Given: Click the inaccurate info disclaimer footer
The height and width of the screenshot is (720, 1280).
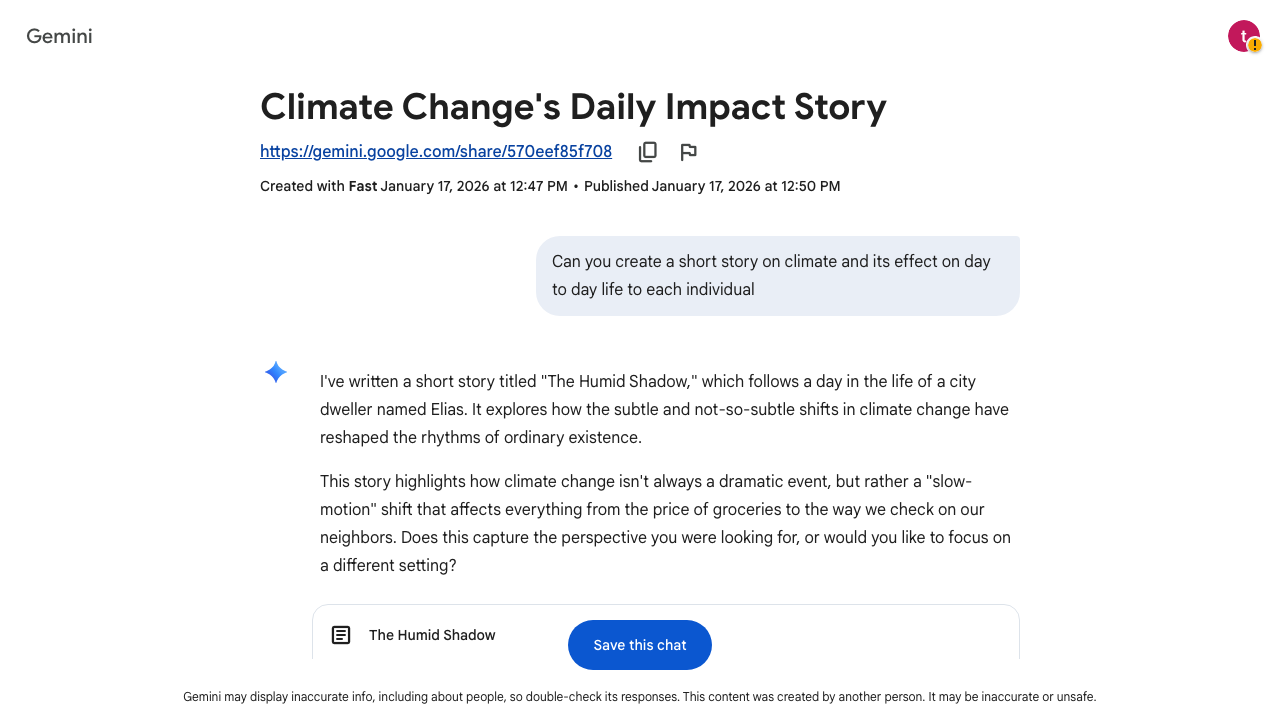Looking at the screenshot, I should (639, 697).
